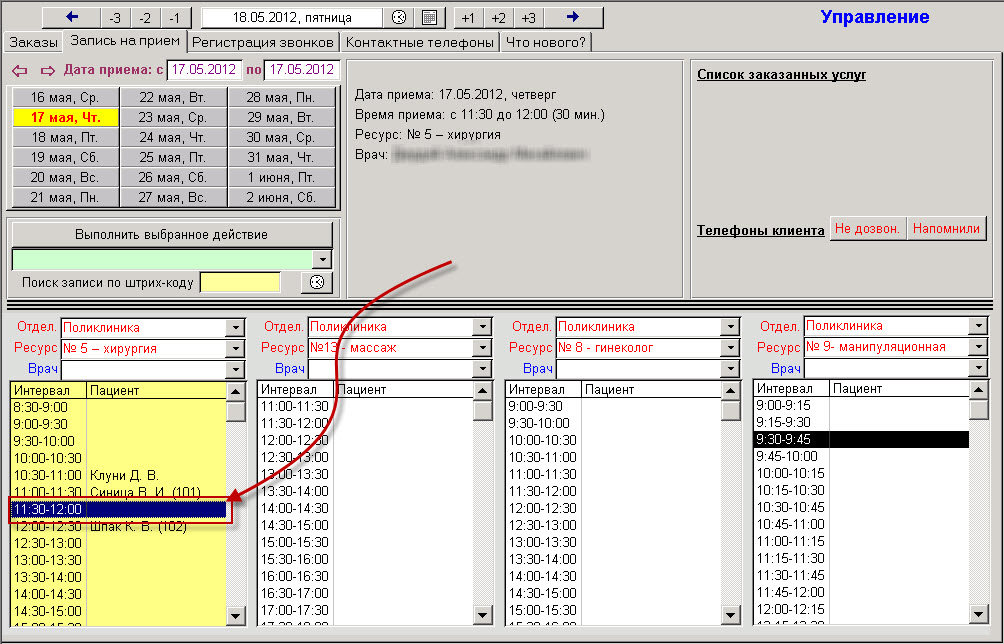Click scroll up arrow in the гинеколог schedule list
Screen dimensions: 1004x644
point(731,390)
